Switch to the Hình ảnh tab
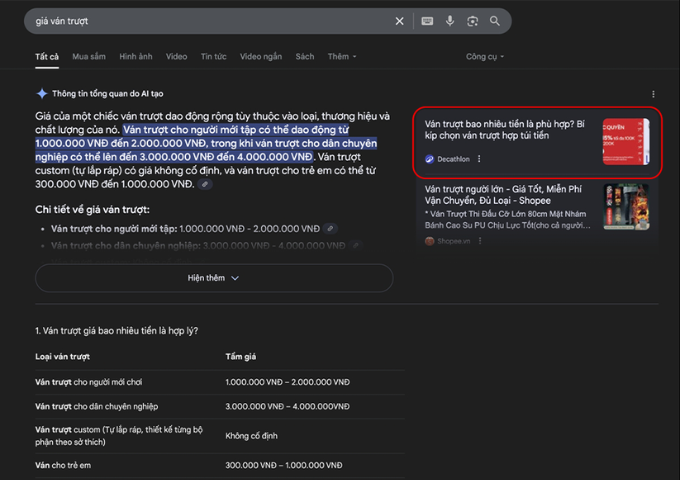 coord(136,56)
